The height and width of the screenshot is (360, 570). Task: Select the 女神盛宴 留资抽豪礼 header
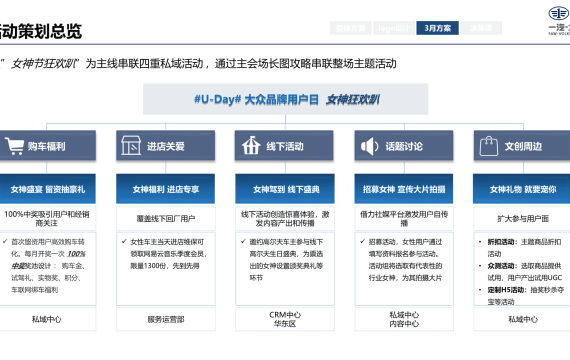coord(48,189)
